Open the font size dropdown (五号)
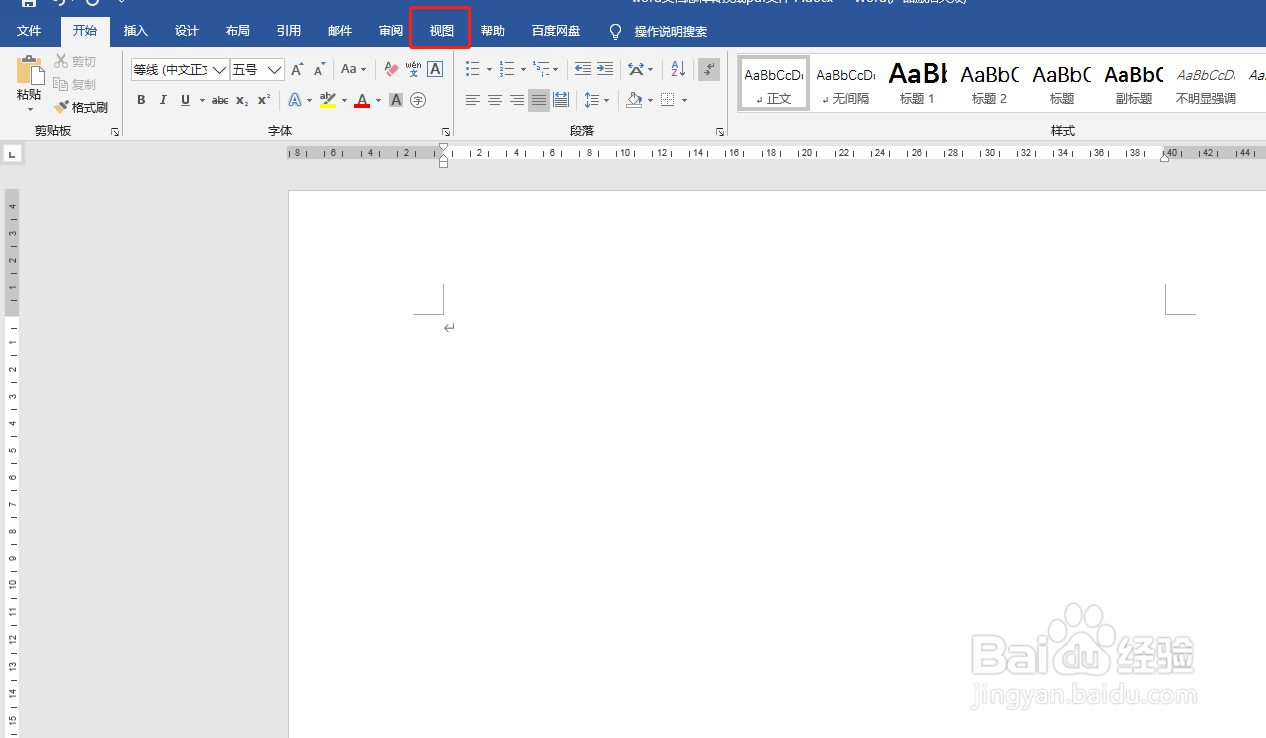 tap(274, 70)
